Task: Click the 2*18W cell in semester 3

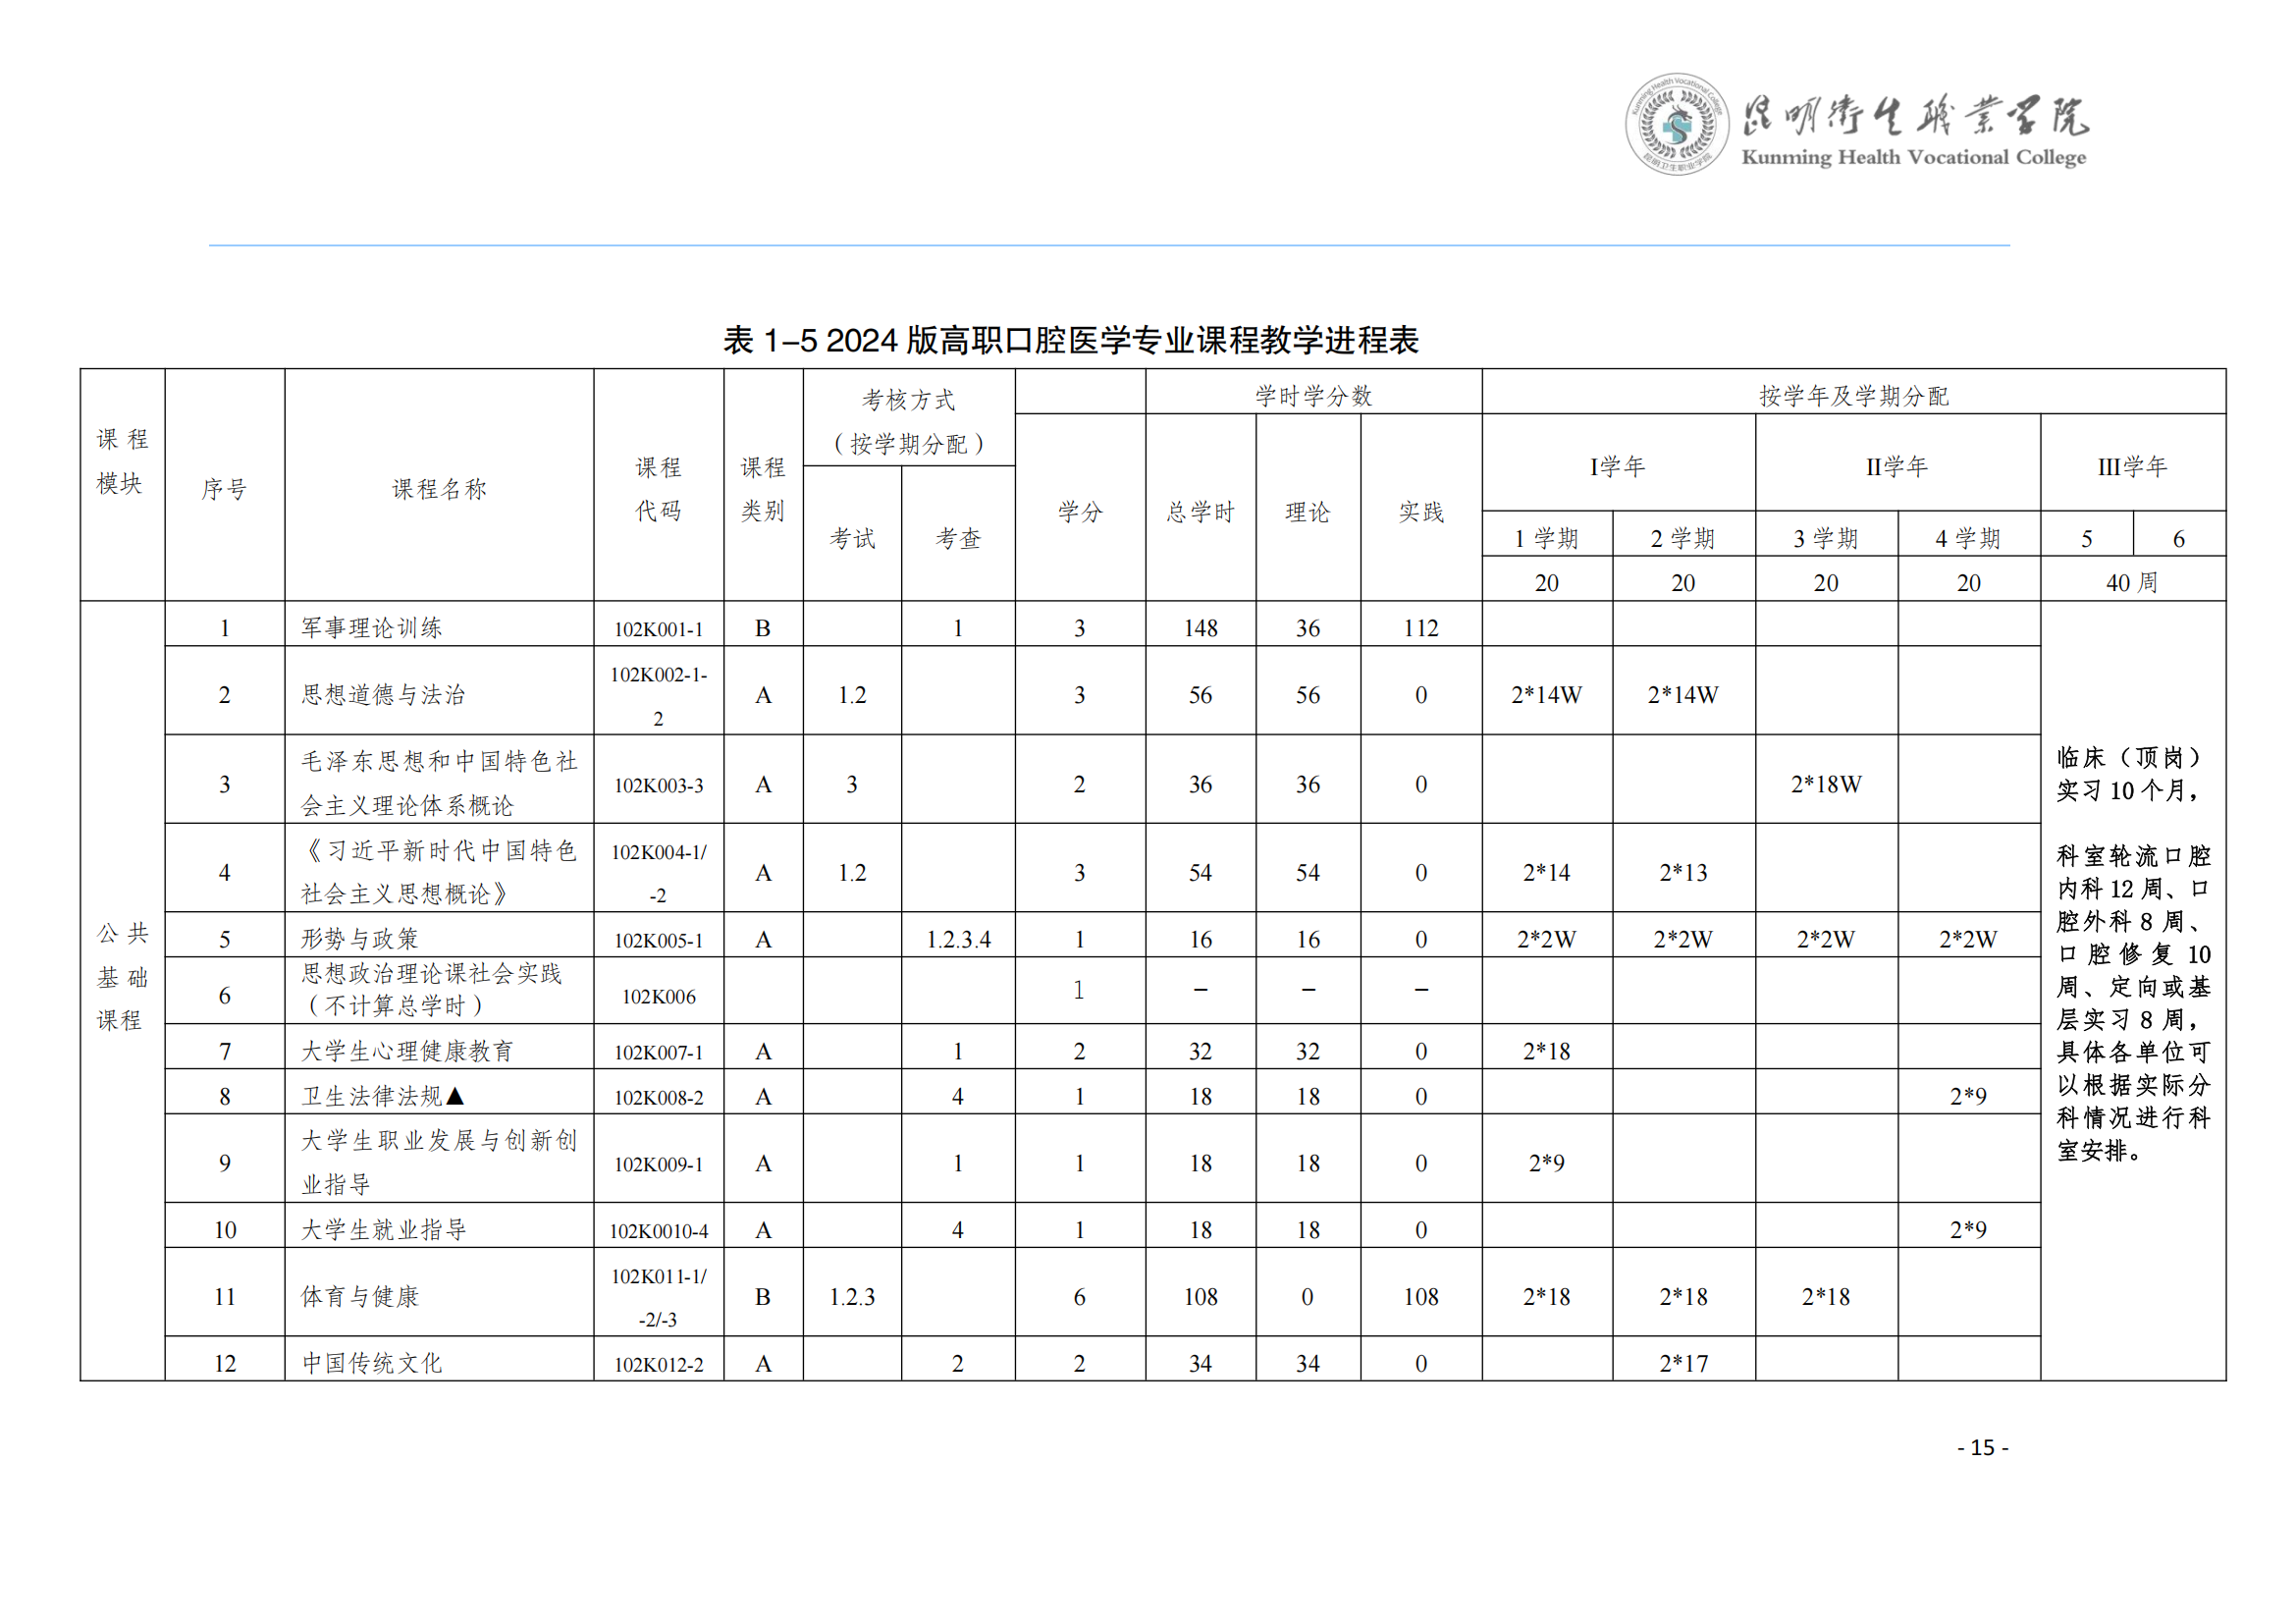Action: pos(1825,785)
